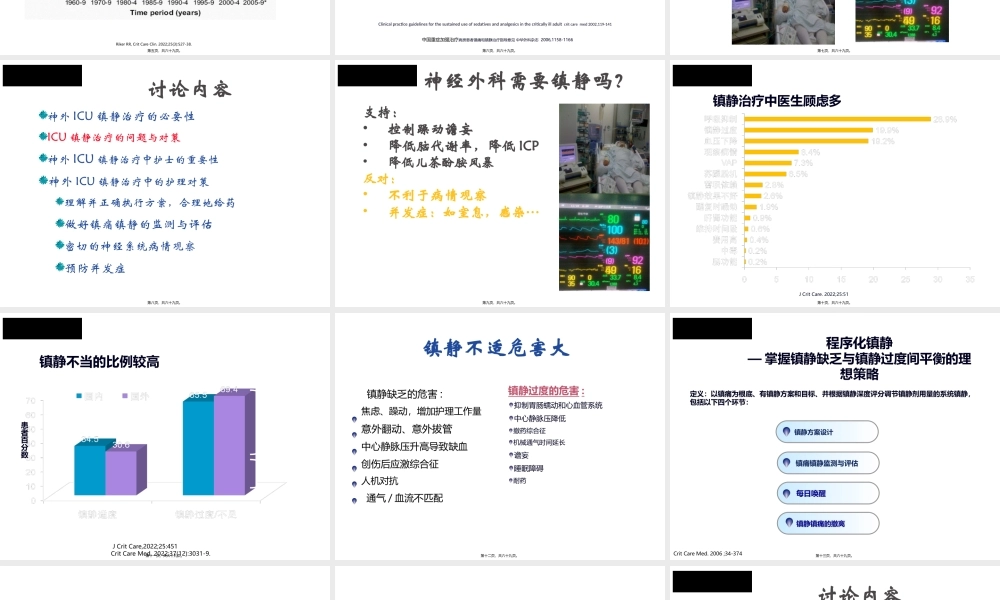Select the teardrop icon on 镇痛镇静监测与评估 button
Image resolution: width=1000 pixels, height=600 pixels.
787,462
